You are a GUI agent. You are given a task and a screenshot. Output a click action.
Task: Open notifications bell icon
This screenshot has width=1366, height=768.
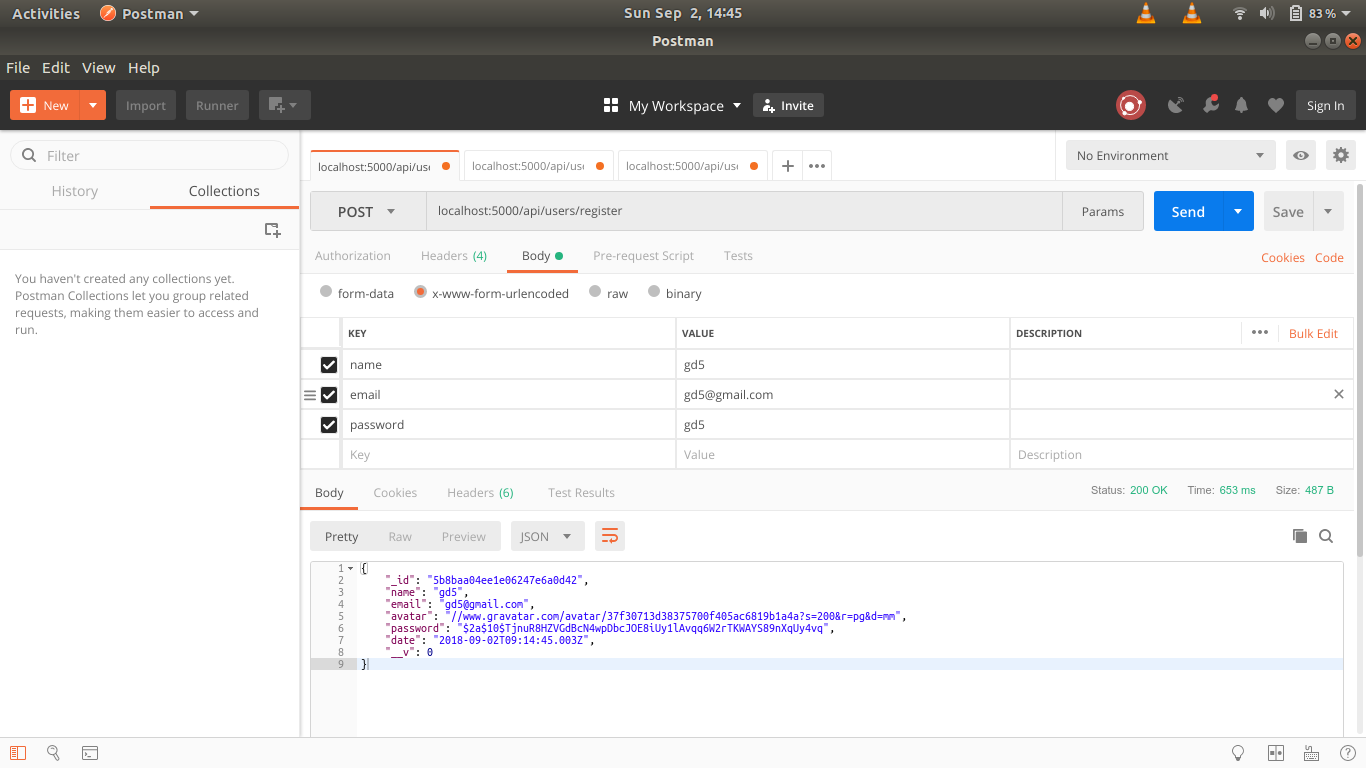click(1242, 105)
